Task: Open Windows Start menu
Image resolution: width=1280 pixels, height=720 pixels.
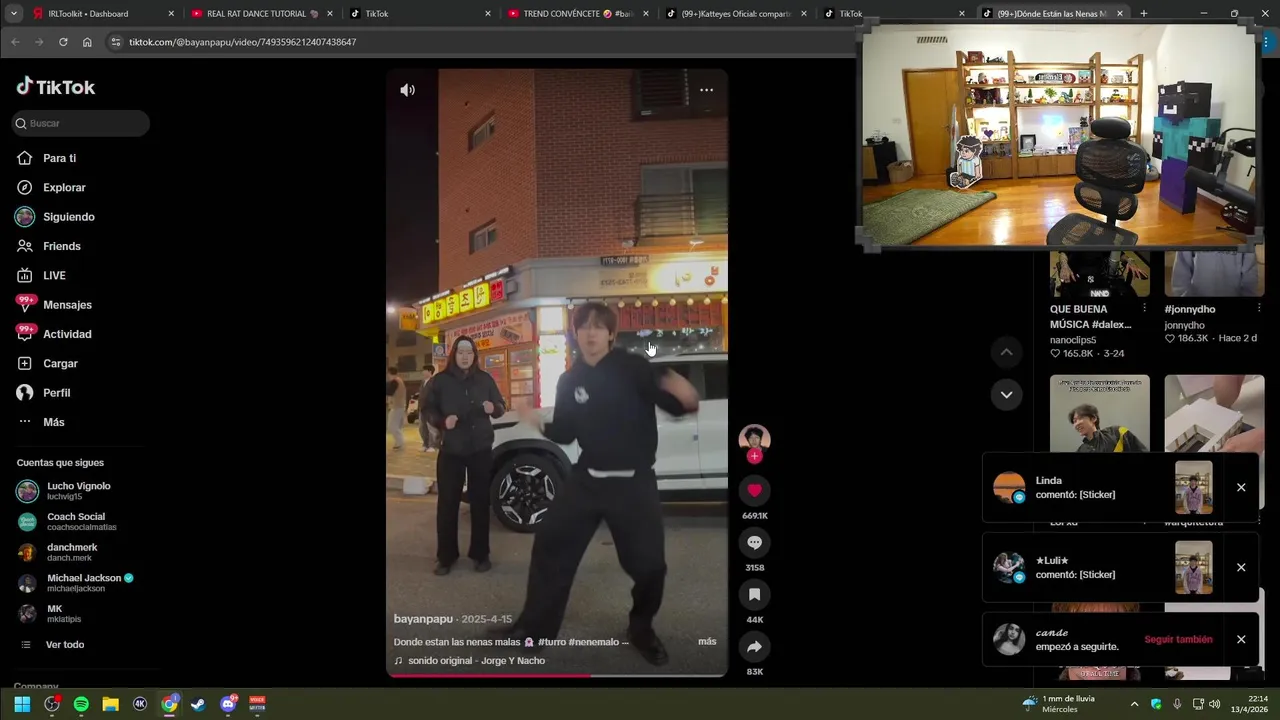Action: [x=22, y=704]
